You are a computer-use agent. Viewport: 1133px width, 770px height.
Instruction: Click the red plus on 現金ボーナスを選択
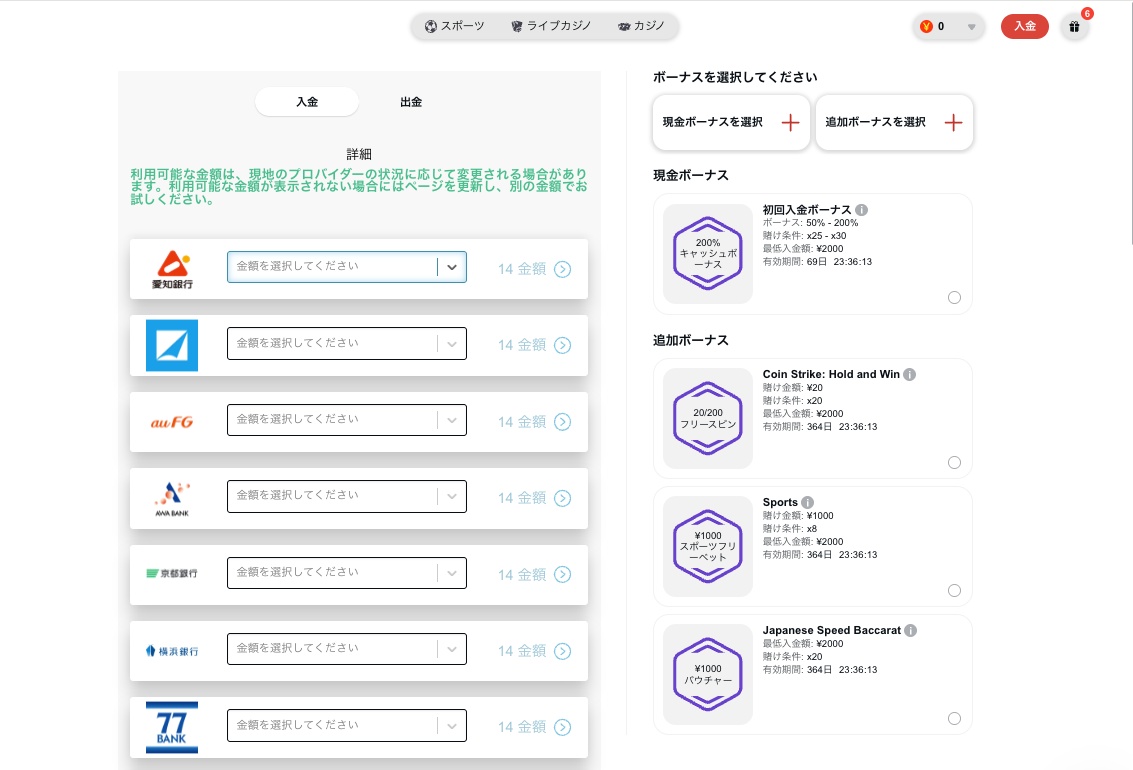point(790,123)
